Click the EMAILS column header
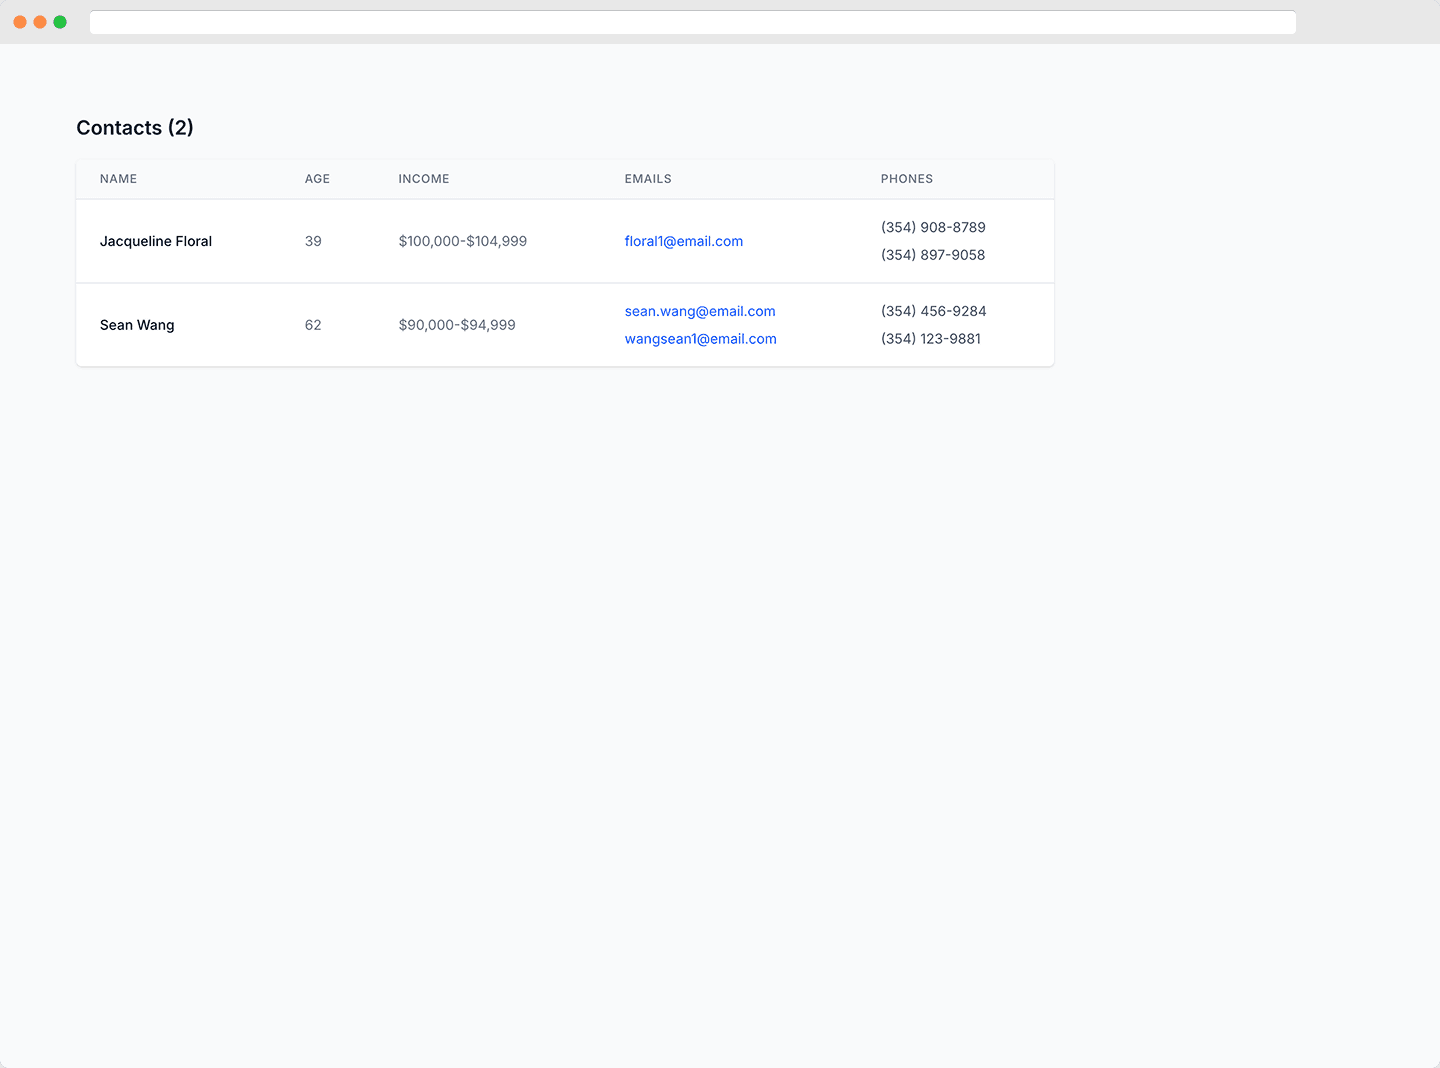This screenshot has width=1440, height=1068. (x=648, y=179)
